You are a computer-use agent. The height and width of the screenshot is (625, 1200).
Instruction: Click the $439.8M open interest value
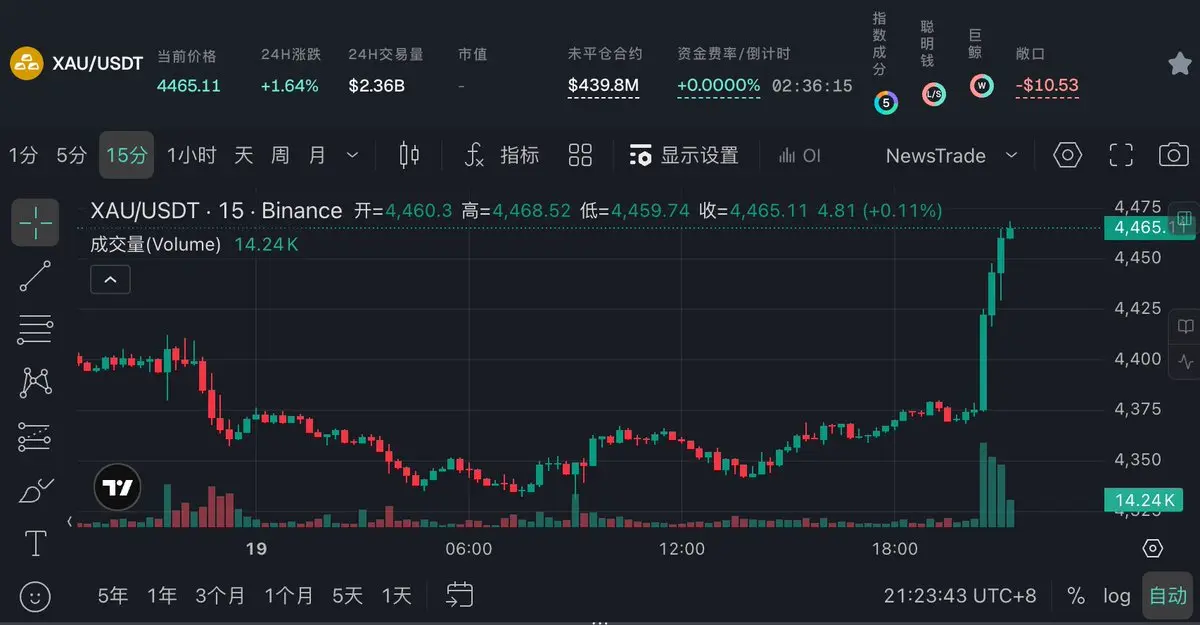coord(603,85)
